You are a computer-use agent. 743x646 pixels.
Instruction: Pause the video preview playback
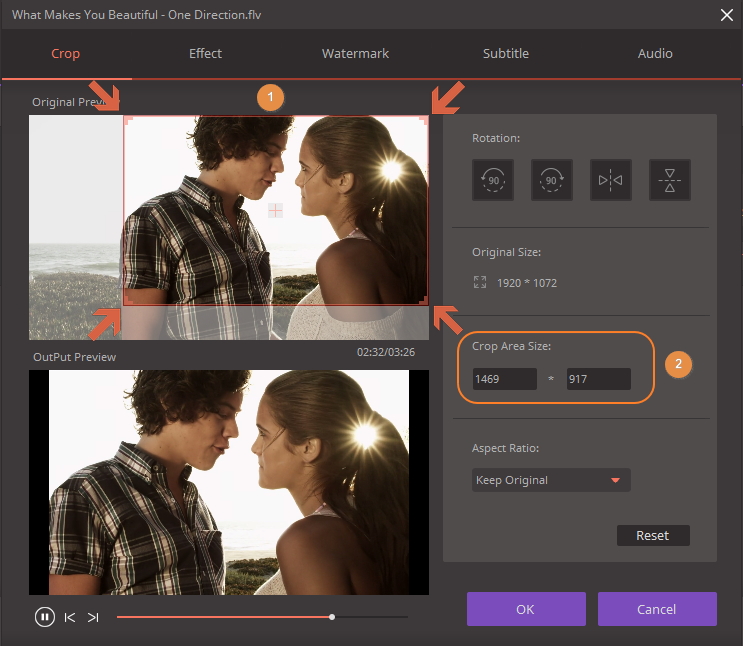point(45,617)
